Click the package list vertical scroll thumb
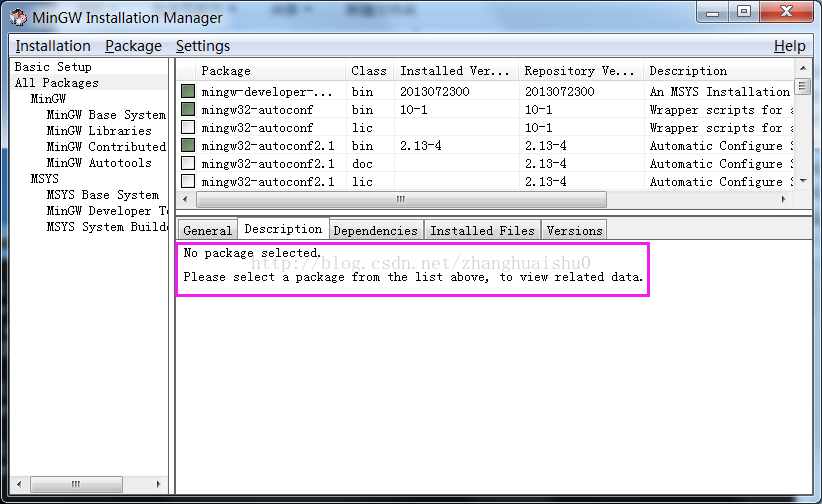 coord(803,86)
